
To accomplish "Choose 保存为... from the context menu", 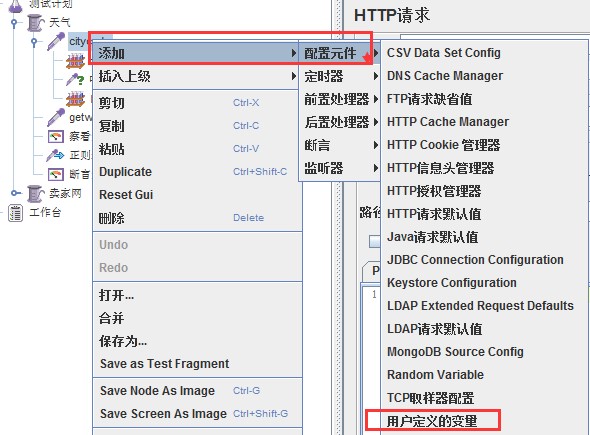I will tap(197, 341).
